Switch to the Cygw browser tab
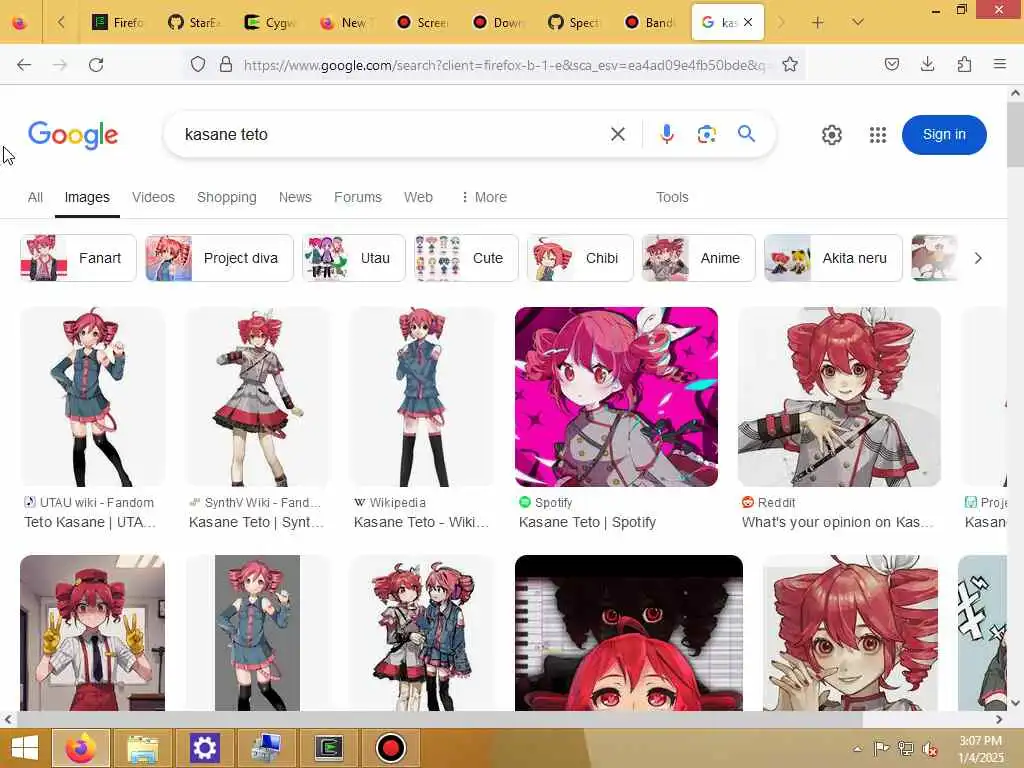 point(270,22)
